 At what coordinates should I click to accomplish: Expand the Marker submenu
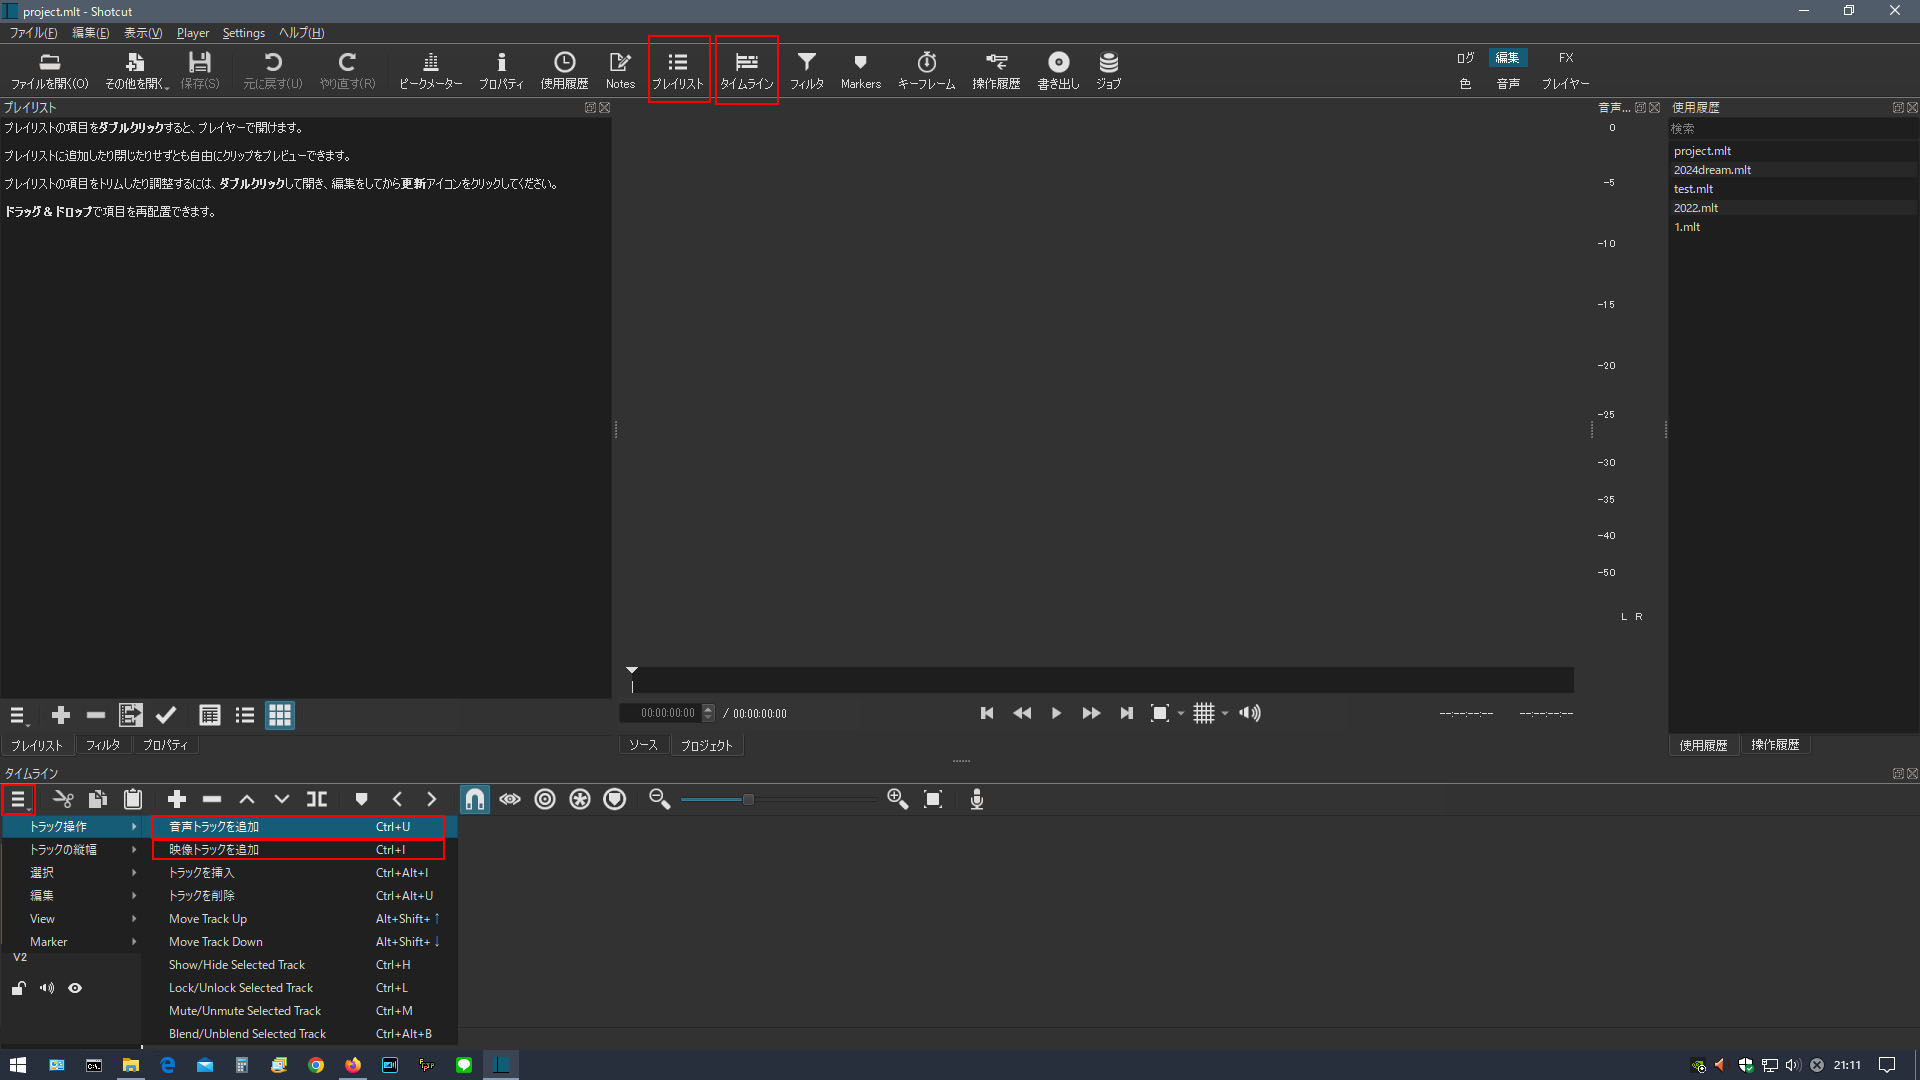(x=71, y=942)
